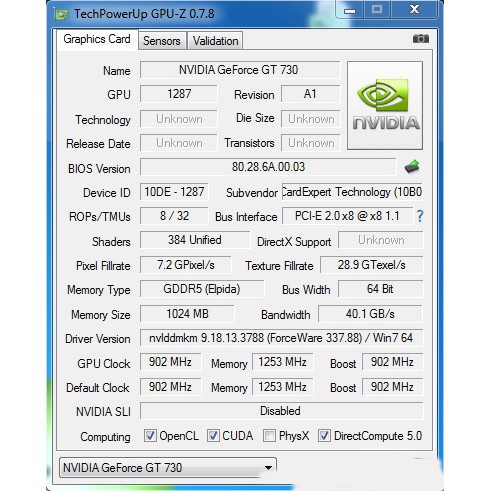
Task: Click the Subvendor text field
Action: click(x=352, y=192)
